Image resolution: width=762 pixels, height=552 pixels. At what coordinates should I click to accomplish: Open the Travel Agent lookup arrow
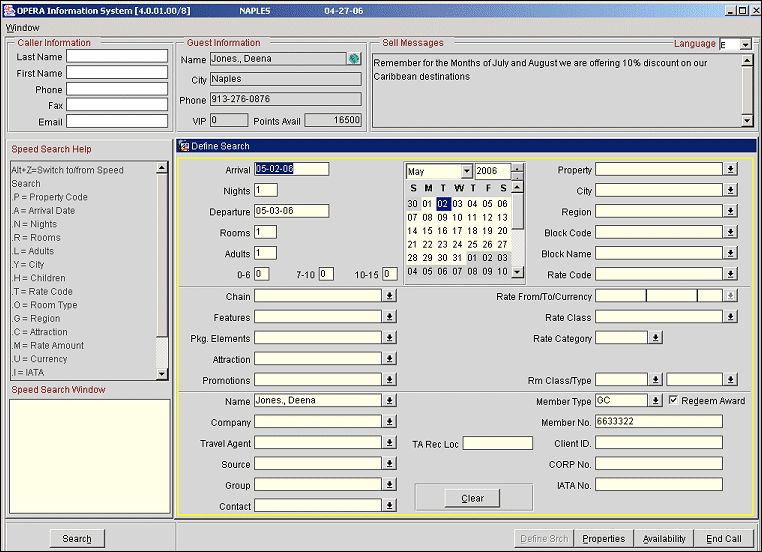point(389,443)
